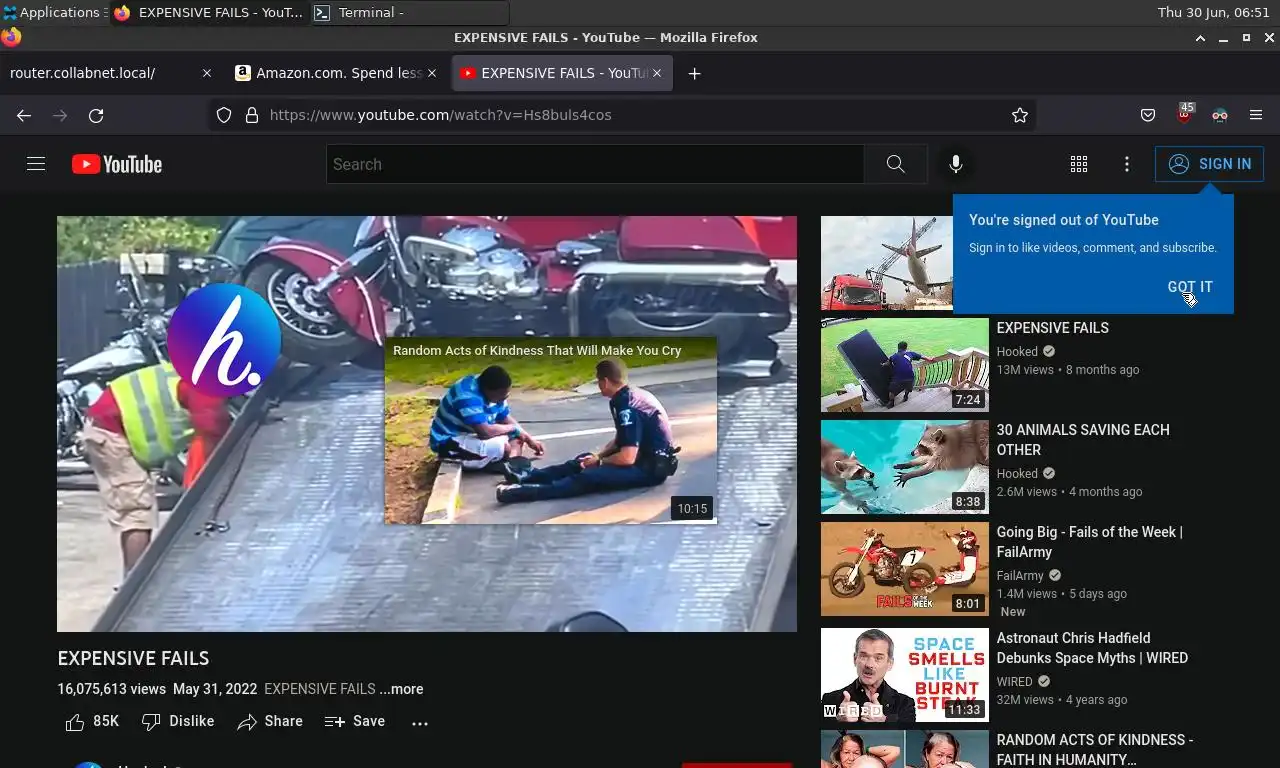Screen dimensions: 1280x768
Task: Select Firefox EXPENSIVE FAILS taskbar entry
Action: pos(210,13)
